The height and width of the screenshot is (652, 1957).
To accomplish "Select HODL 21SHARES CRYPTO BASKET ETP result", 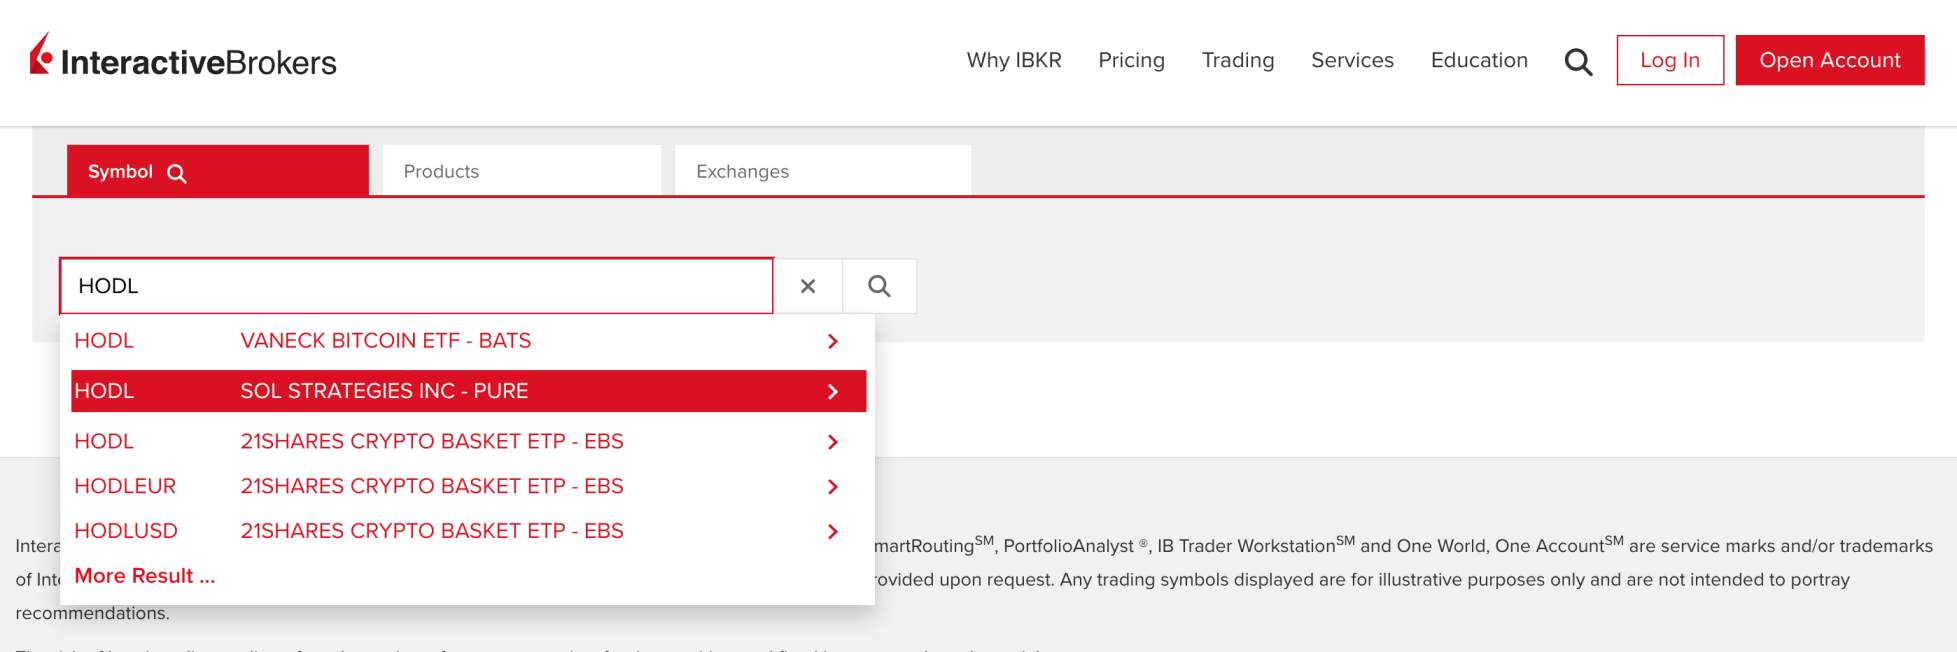I will (x=468, y=441).
